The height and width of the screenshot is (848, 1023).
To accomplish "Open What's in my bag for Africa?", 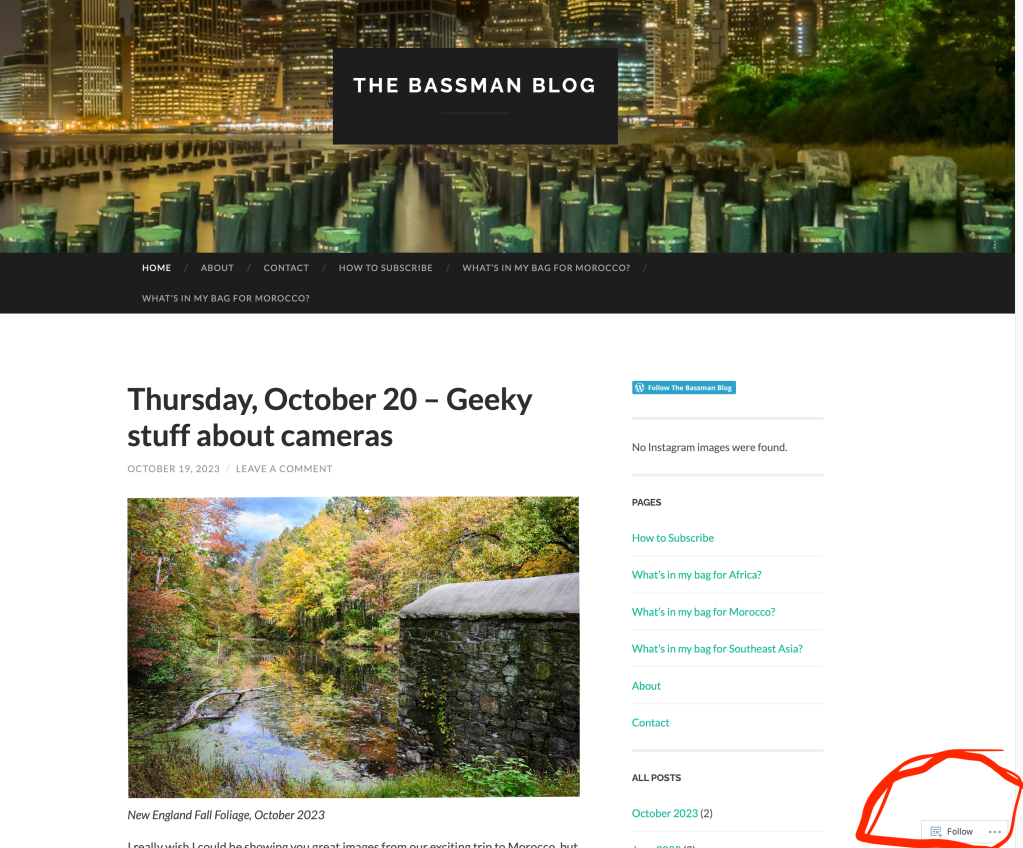I will pyautogui.click(x=696, y=575).
